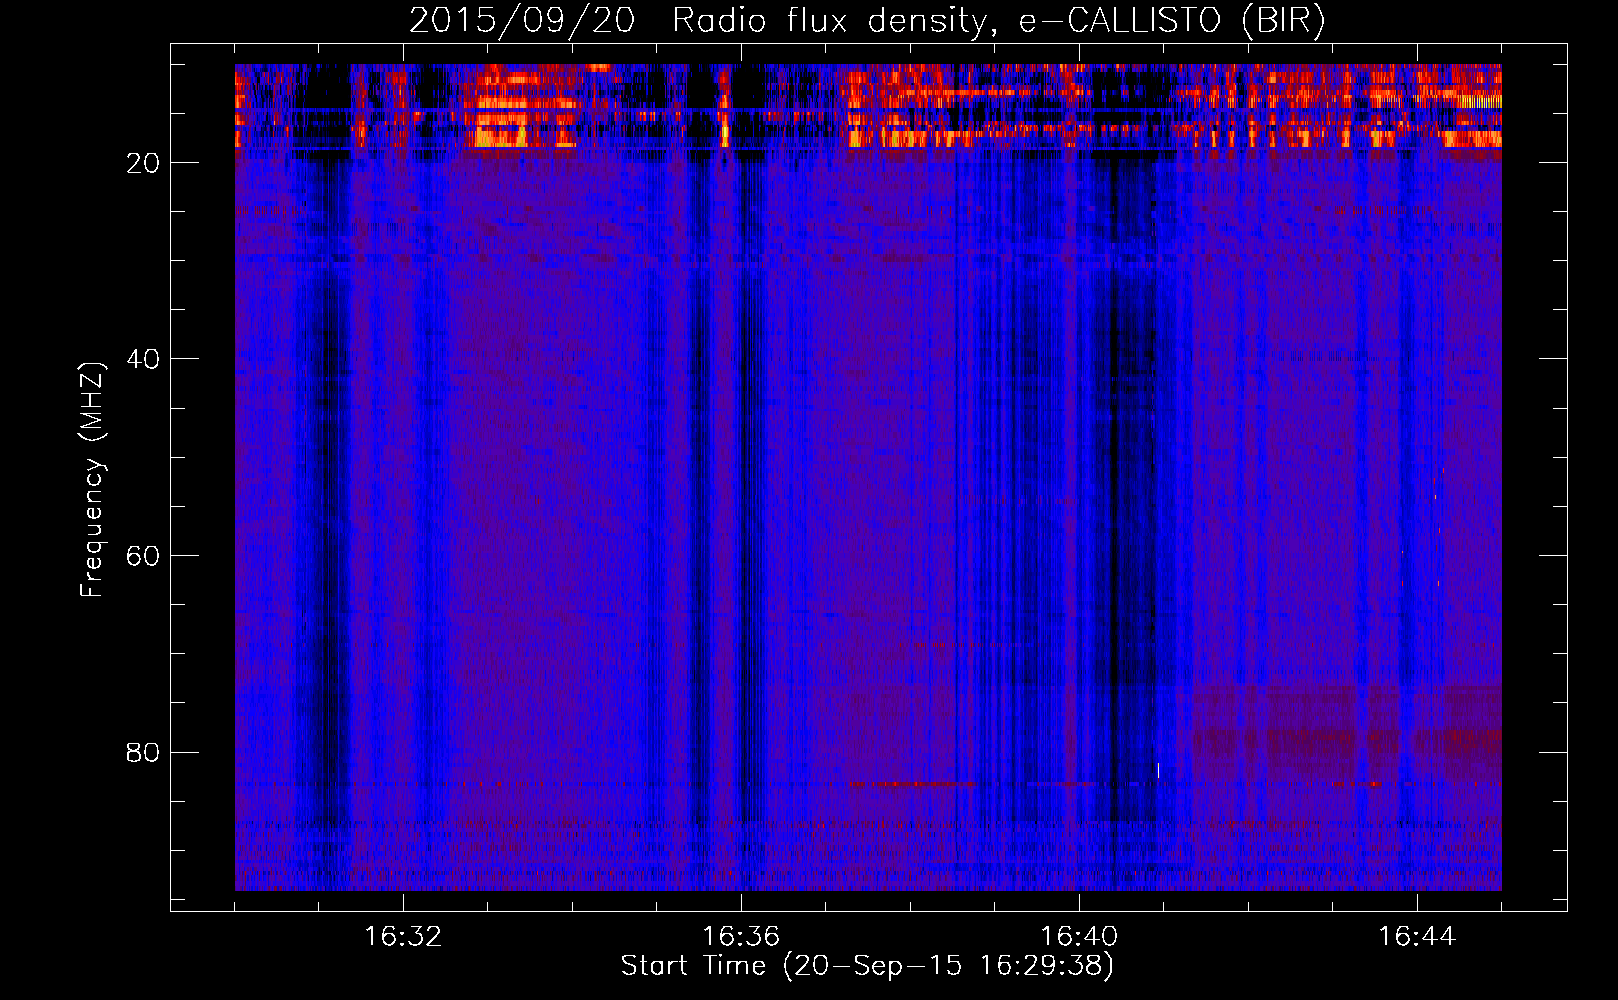Click the 16:44 time tick label
1618x1000 pixels.
pos(1417,937)
